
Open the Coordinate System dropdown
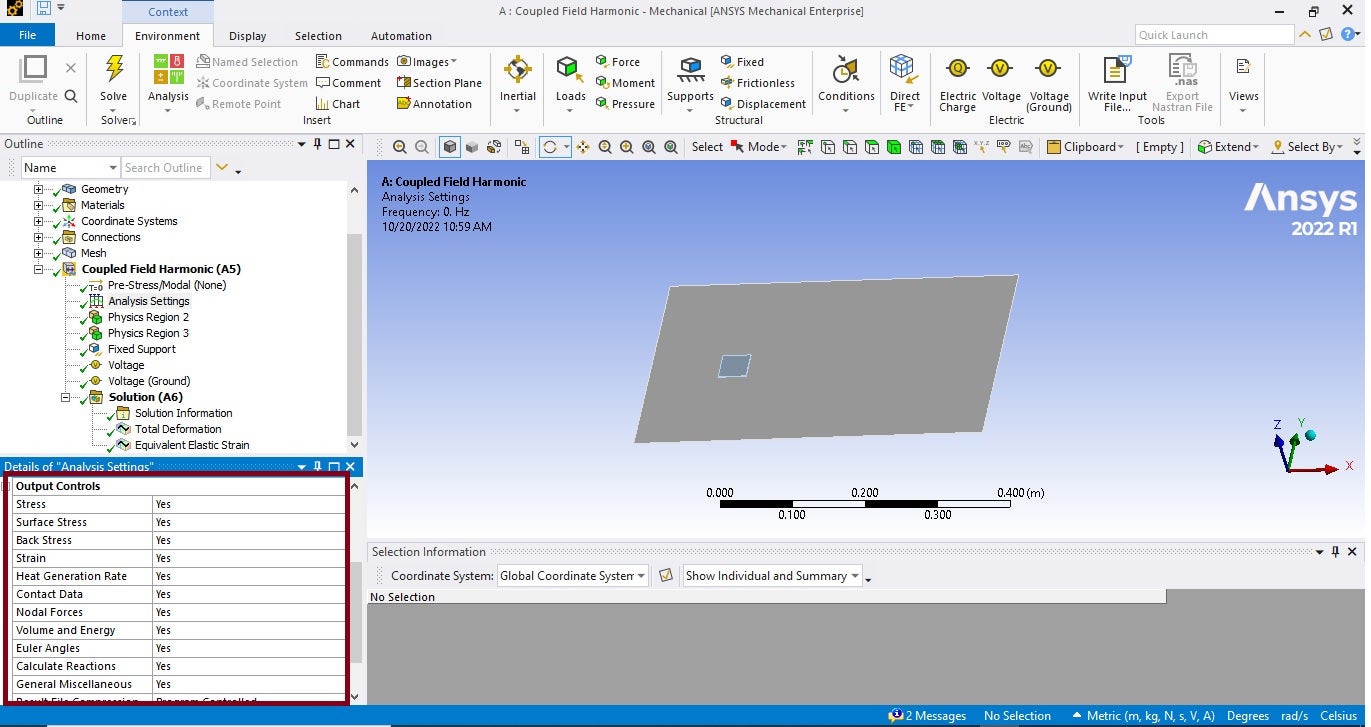click(573, 576)
